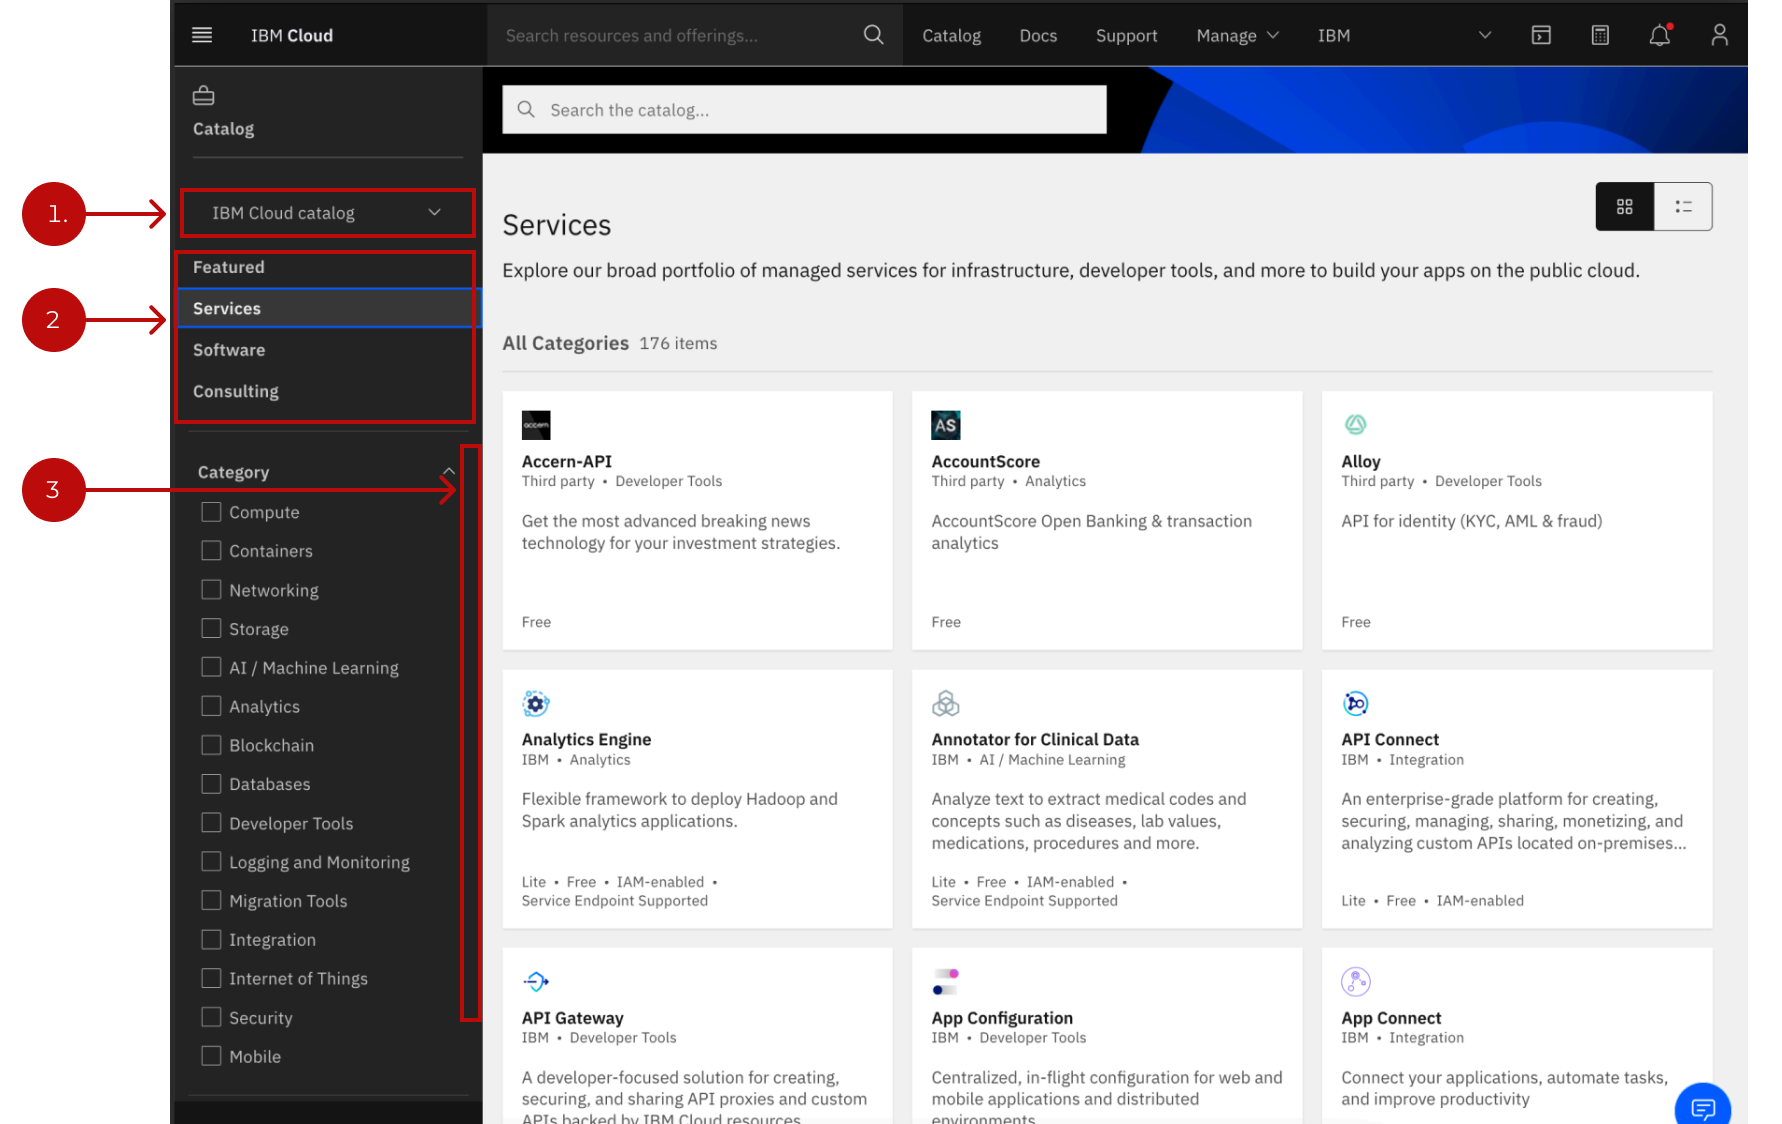This screenshot has width=1782, height=1124.
Task: Click the Catalog sidebar heading
Action: [x=223, y=129]
